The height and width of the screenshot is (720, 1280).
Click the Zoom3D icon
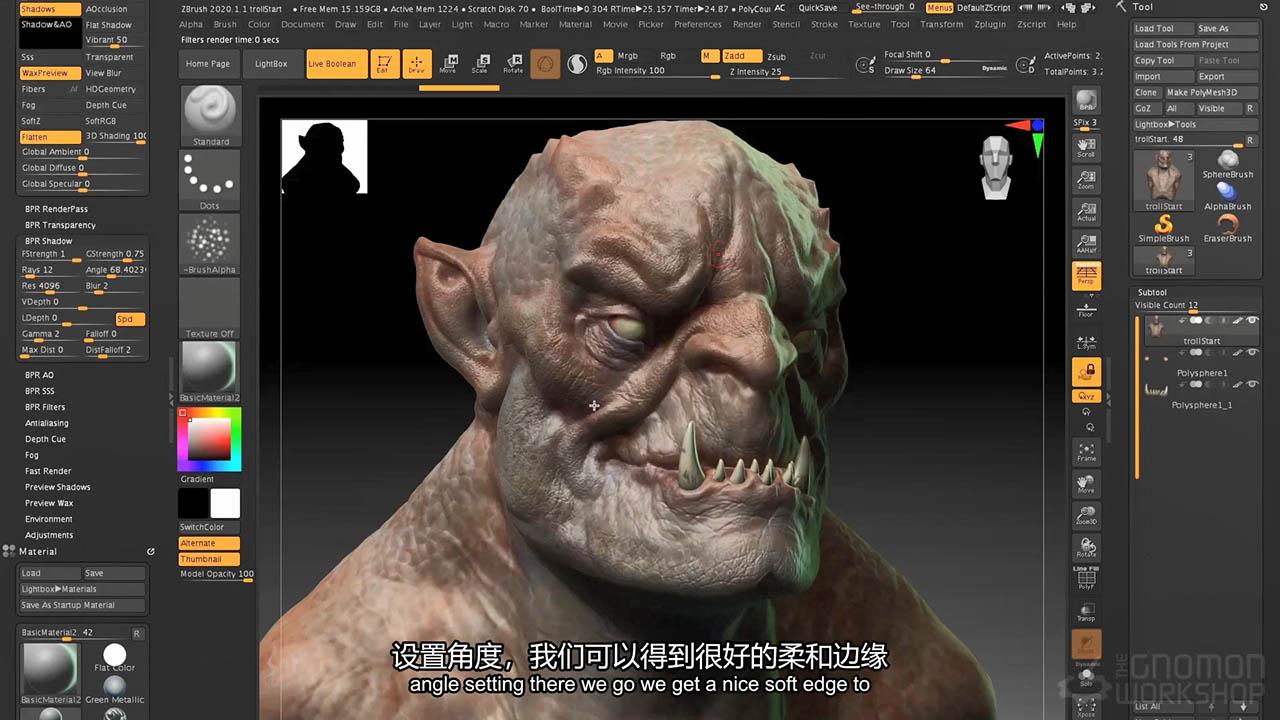pyautogui.click(x=1086, y=516)
